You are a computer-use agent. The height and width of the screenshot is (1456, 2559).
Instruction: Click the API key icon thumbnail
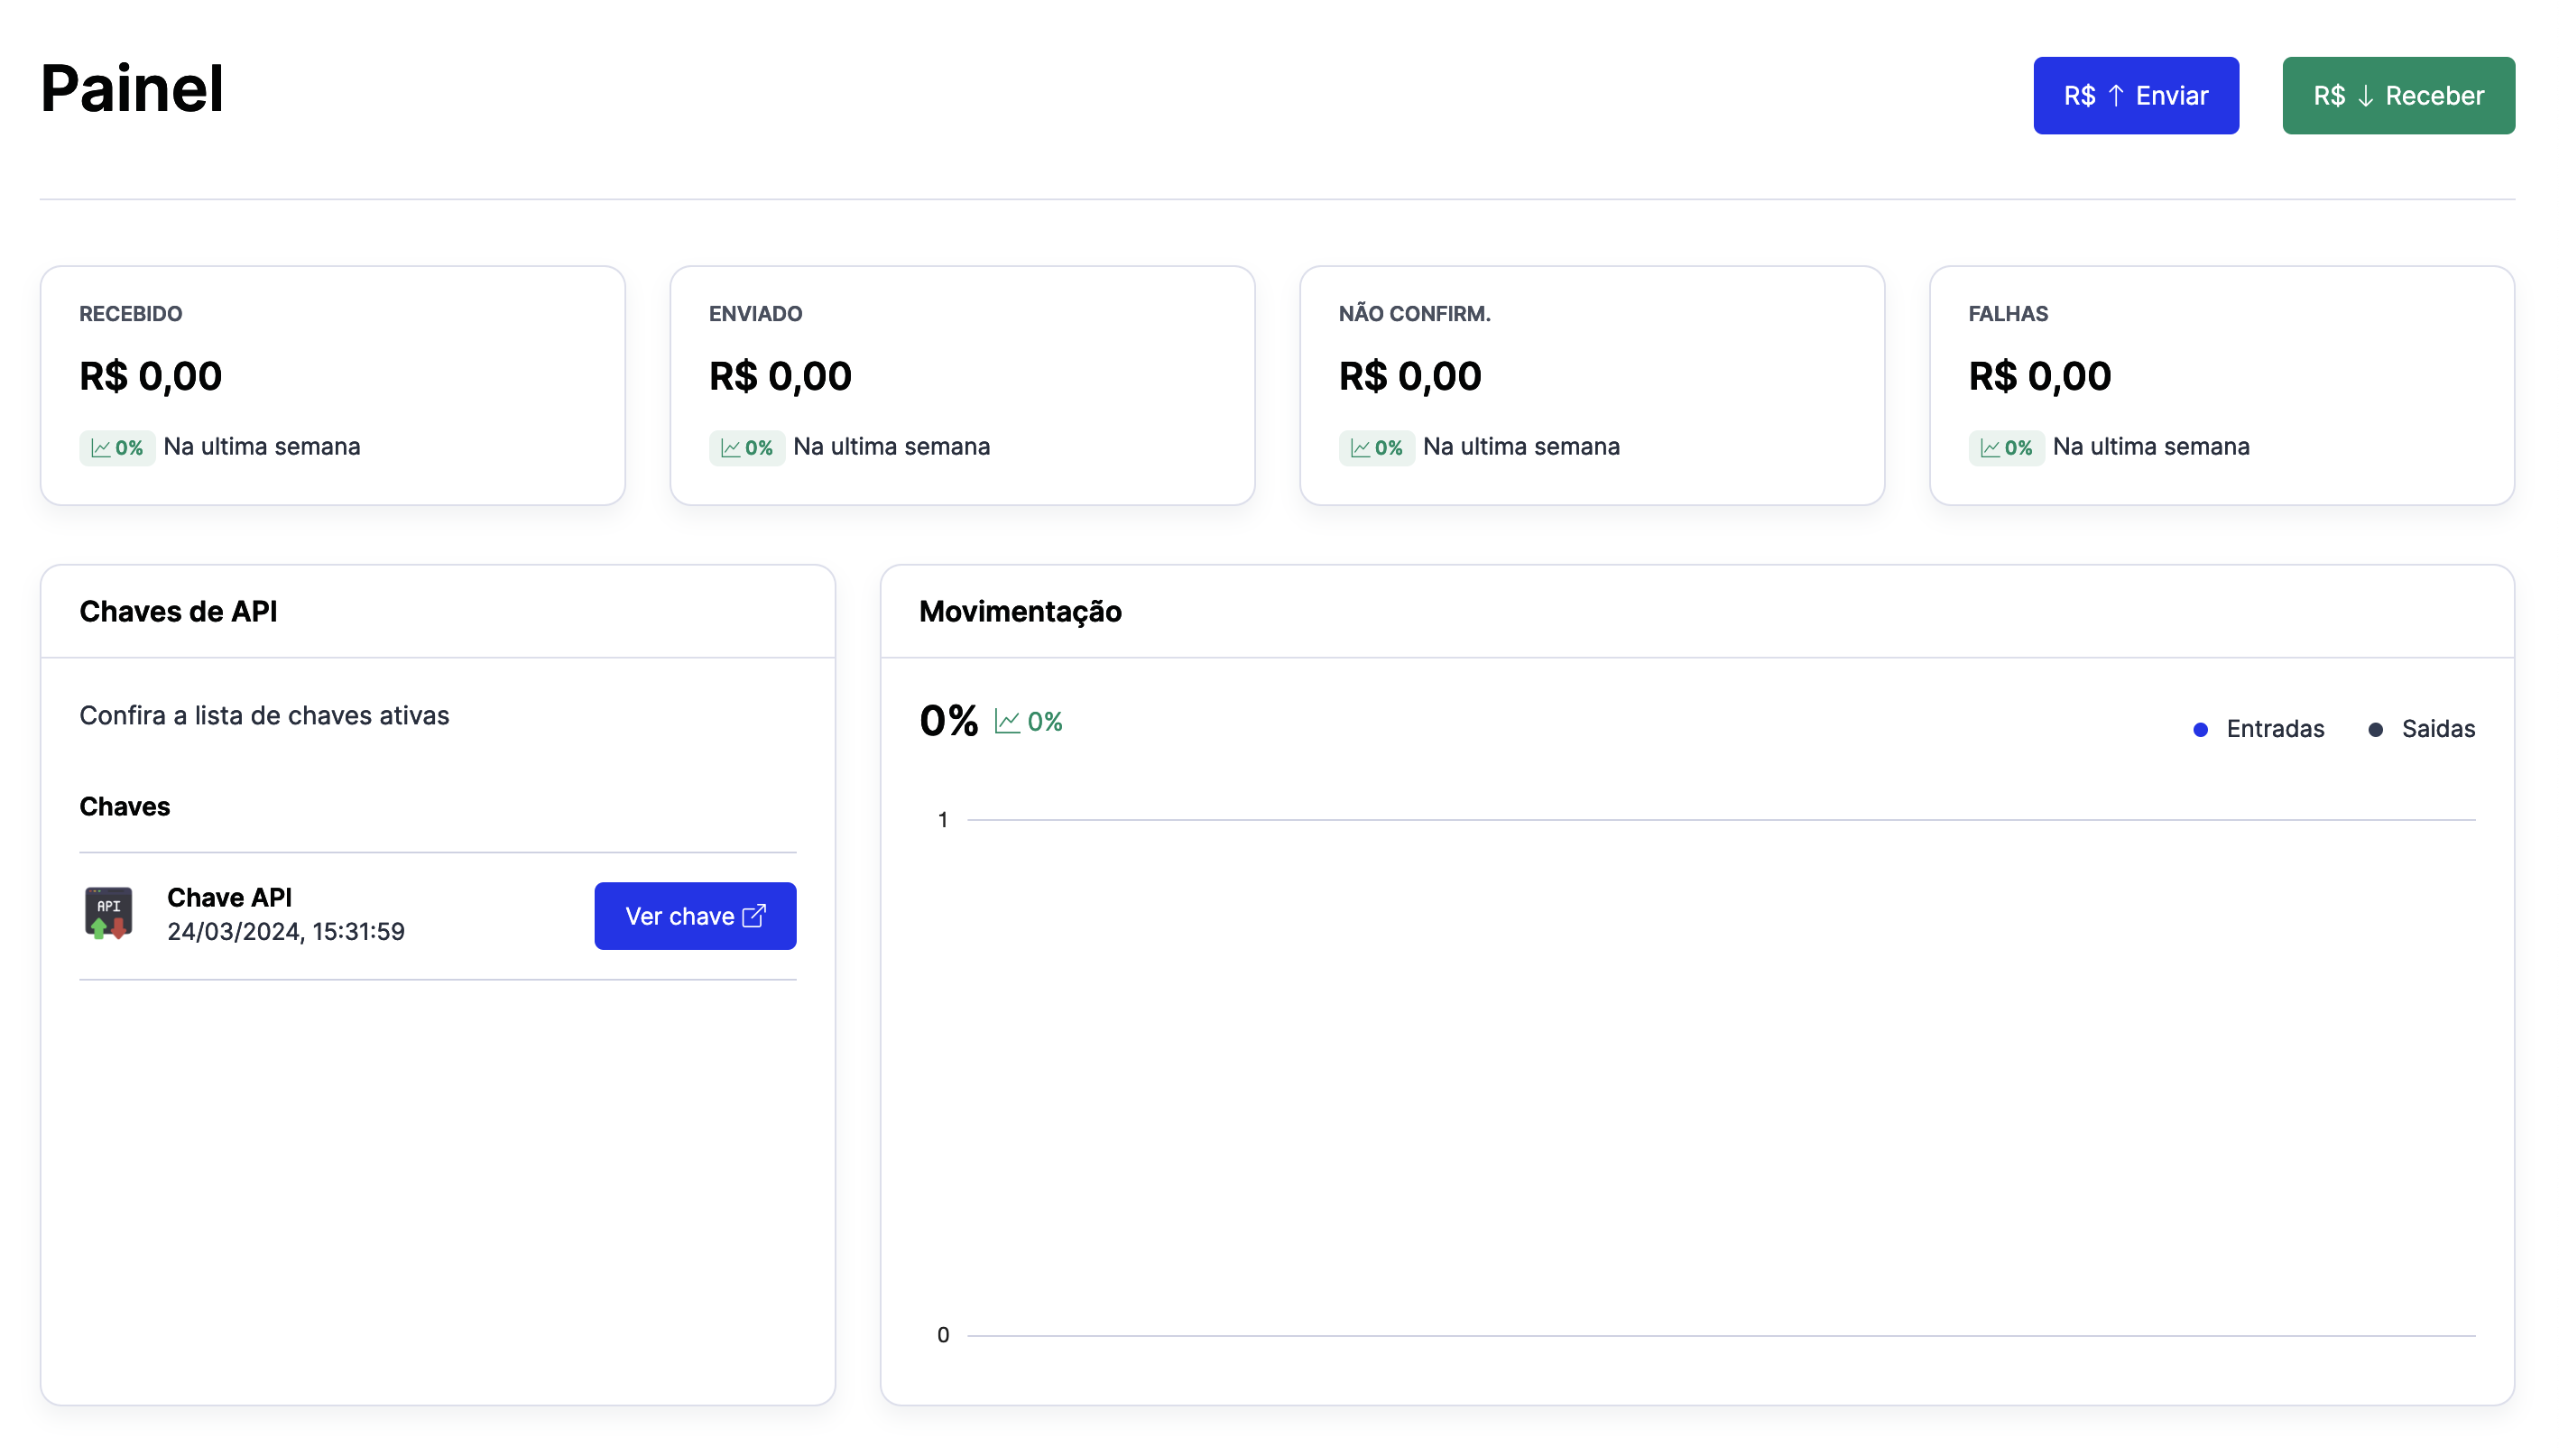[108, 914]
